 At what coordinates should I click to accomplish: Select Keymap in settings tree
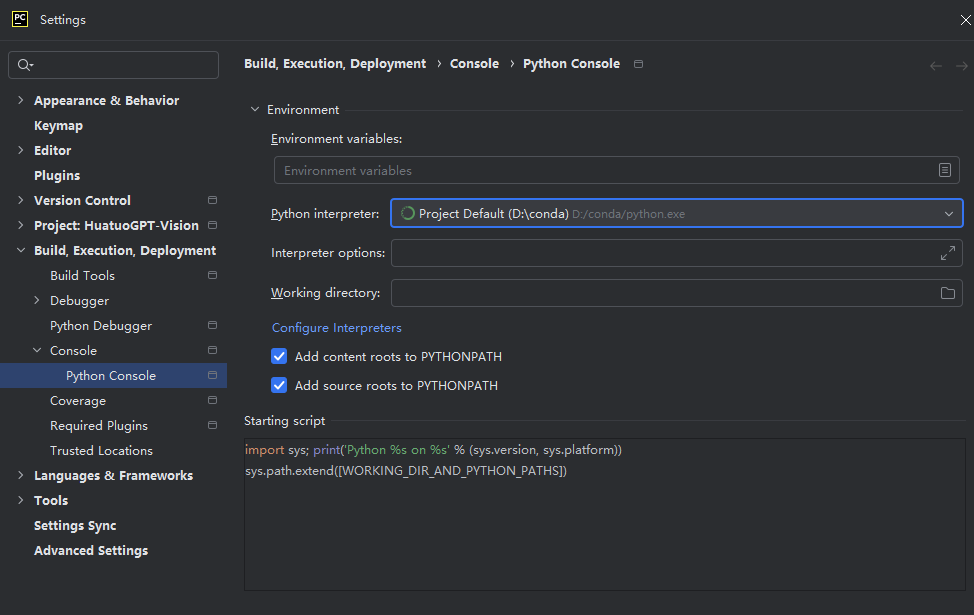(x=58, y=125)
